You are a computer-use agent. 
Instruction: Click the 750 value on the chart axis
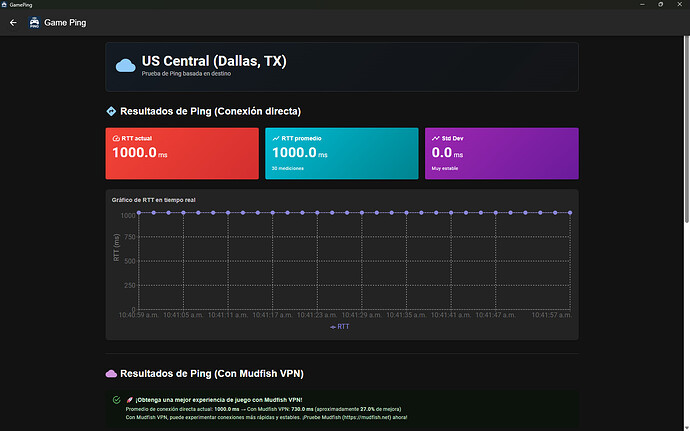pyautogui.click(x=130, y=237)
